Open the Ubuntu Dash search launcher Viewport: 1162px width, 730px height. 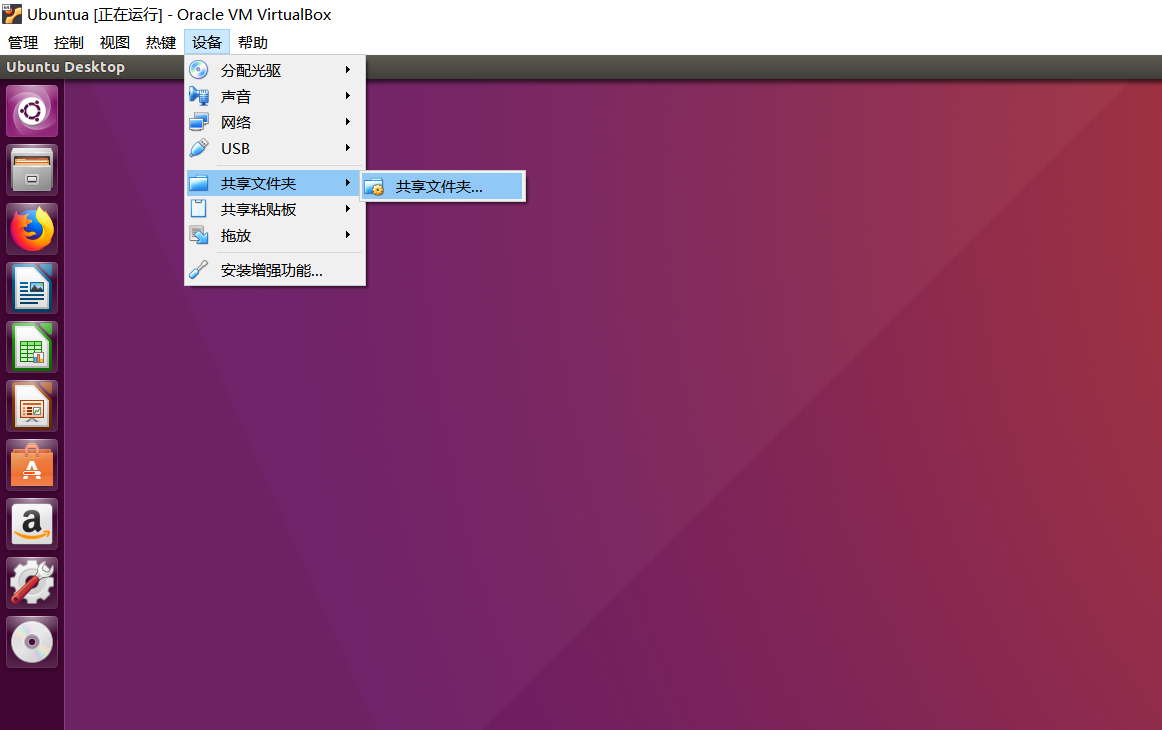pyautogui.click(x=32, y=111)
